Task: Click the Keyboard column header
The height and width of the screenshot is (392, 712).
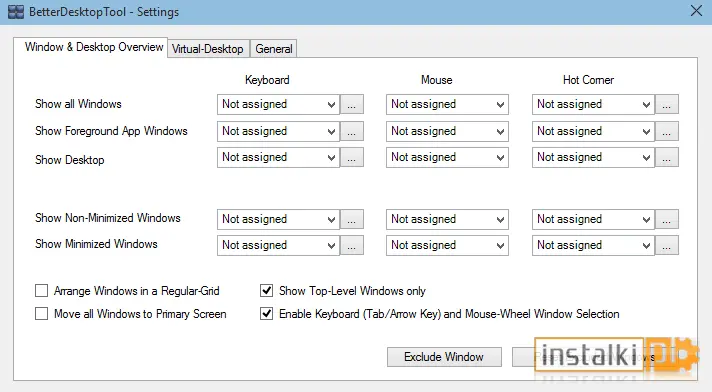Action: [x=267, y=80]
